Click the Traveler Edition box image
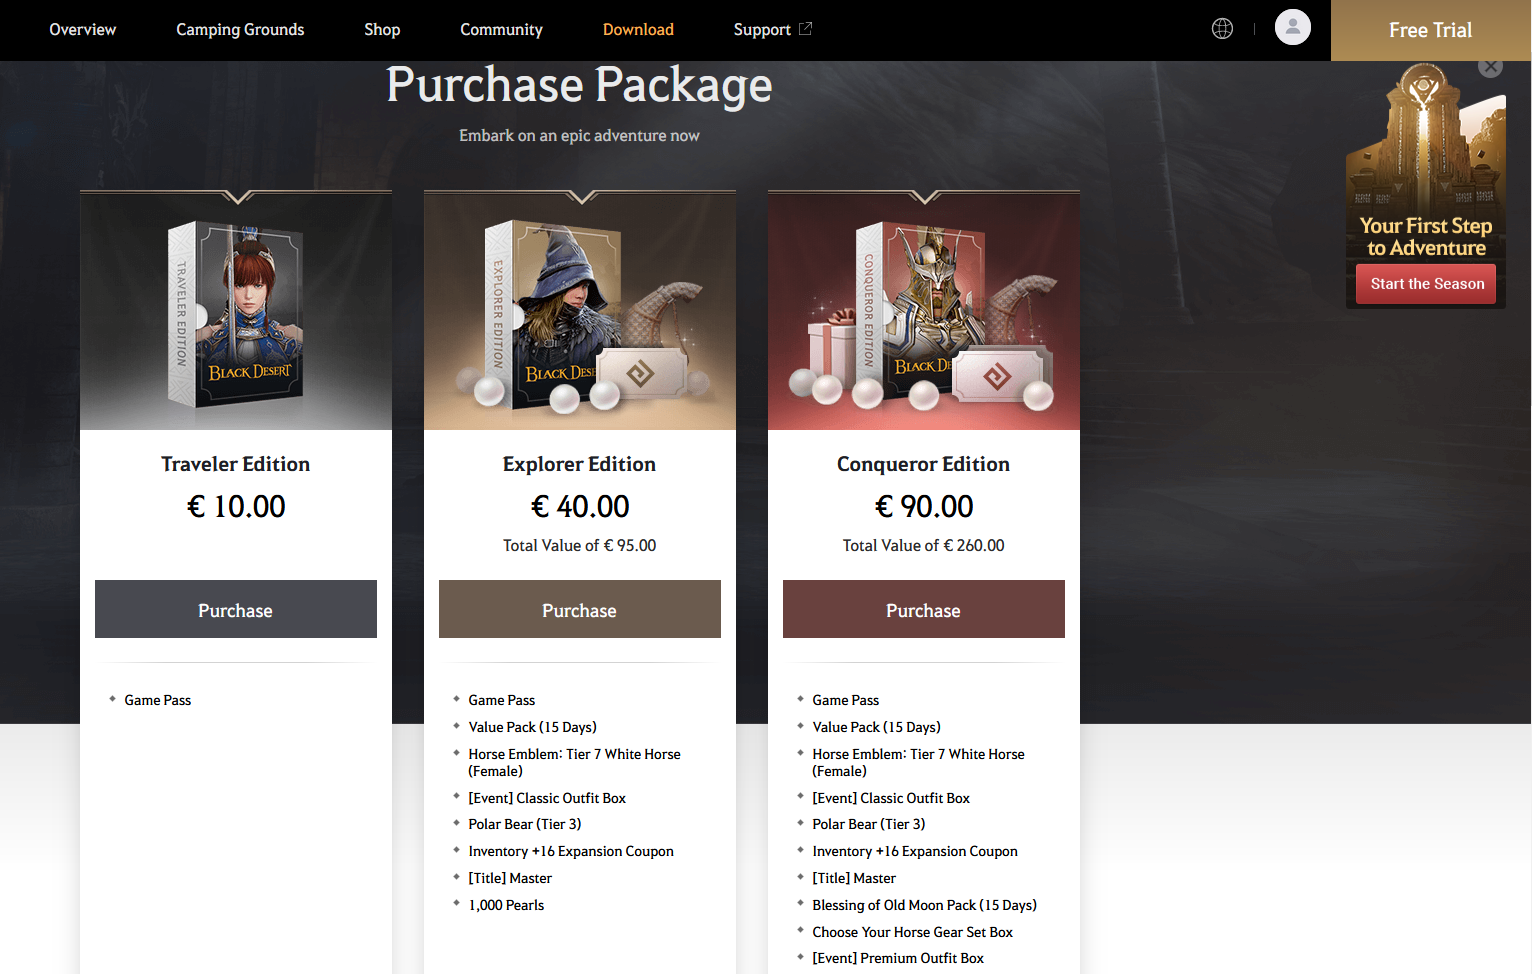 (236, 311)
